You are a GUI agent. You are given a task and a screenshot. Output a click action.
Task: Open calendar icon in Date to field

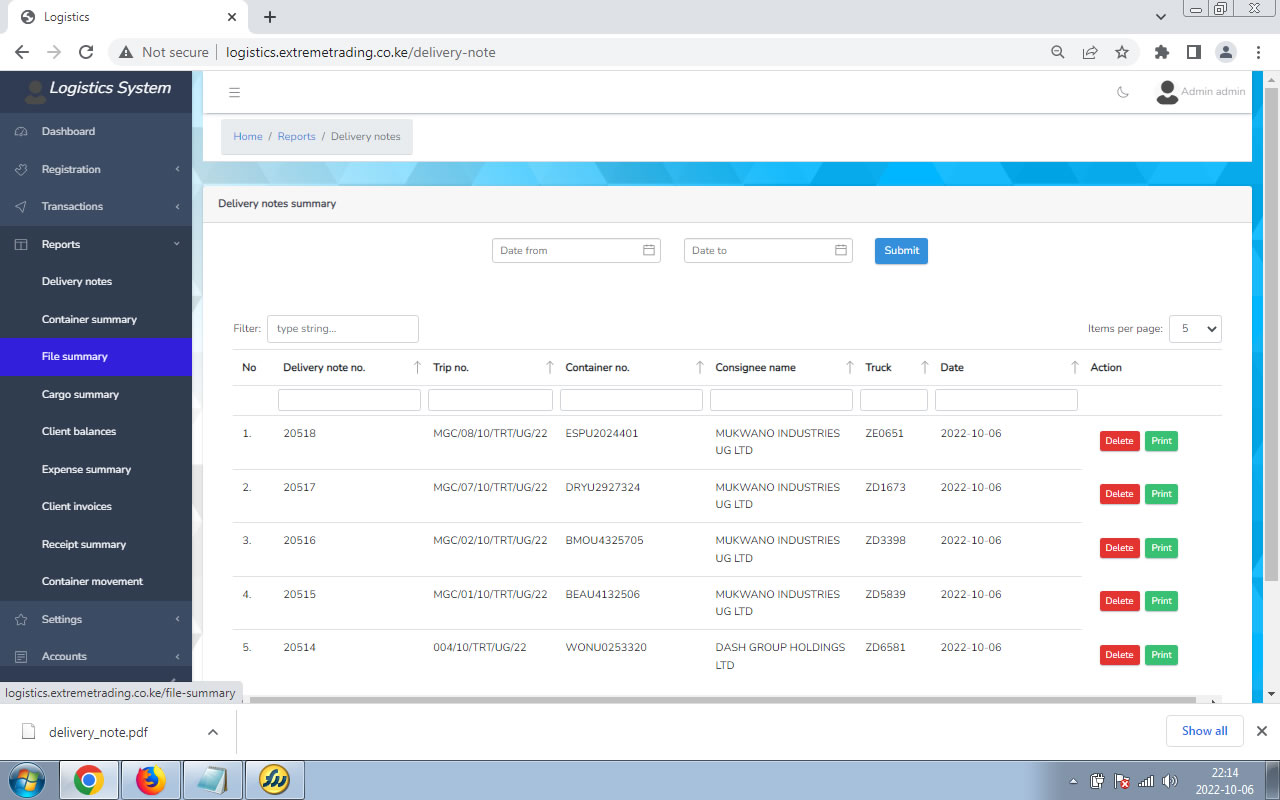point(840,250)
